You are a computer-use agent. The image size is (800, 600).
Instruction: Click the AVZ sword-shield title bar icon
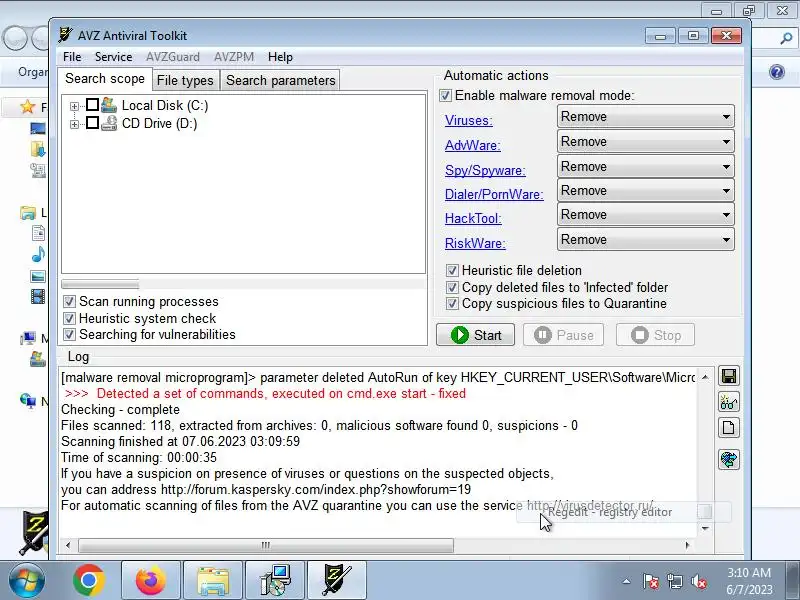tap(65, 35)
